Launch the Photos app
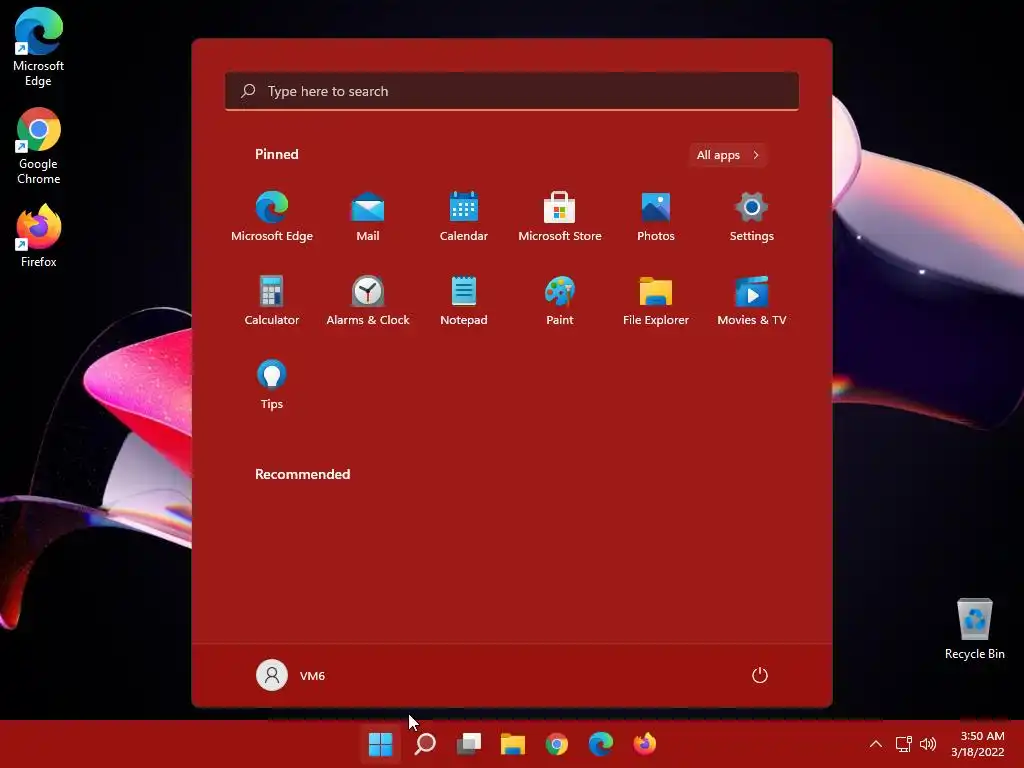Screen dimensions: 1024x768 (x=656, y=217)
